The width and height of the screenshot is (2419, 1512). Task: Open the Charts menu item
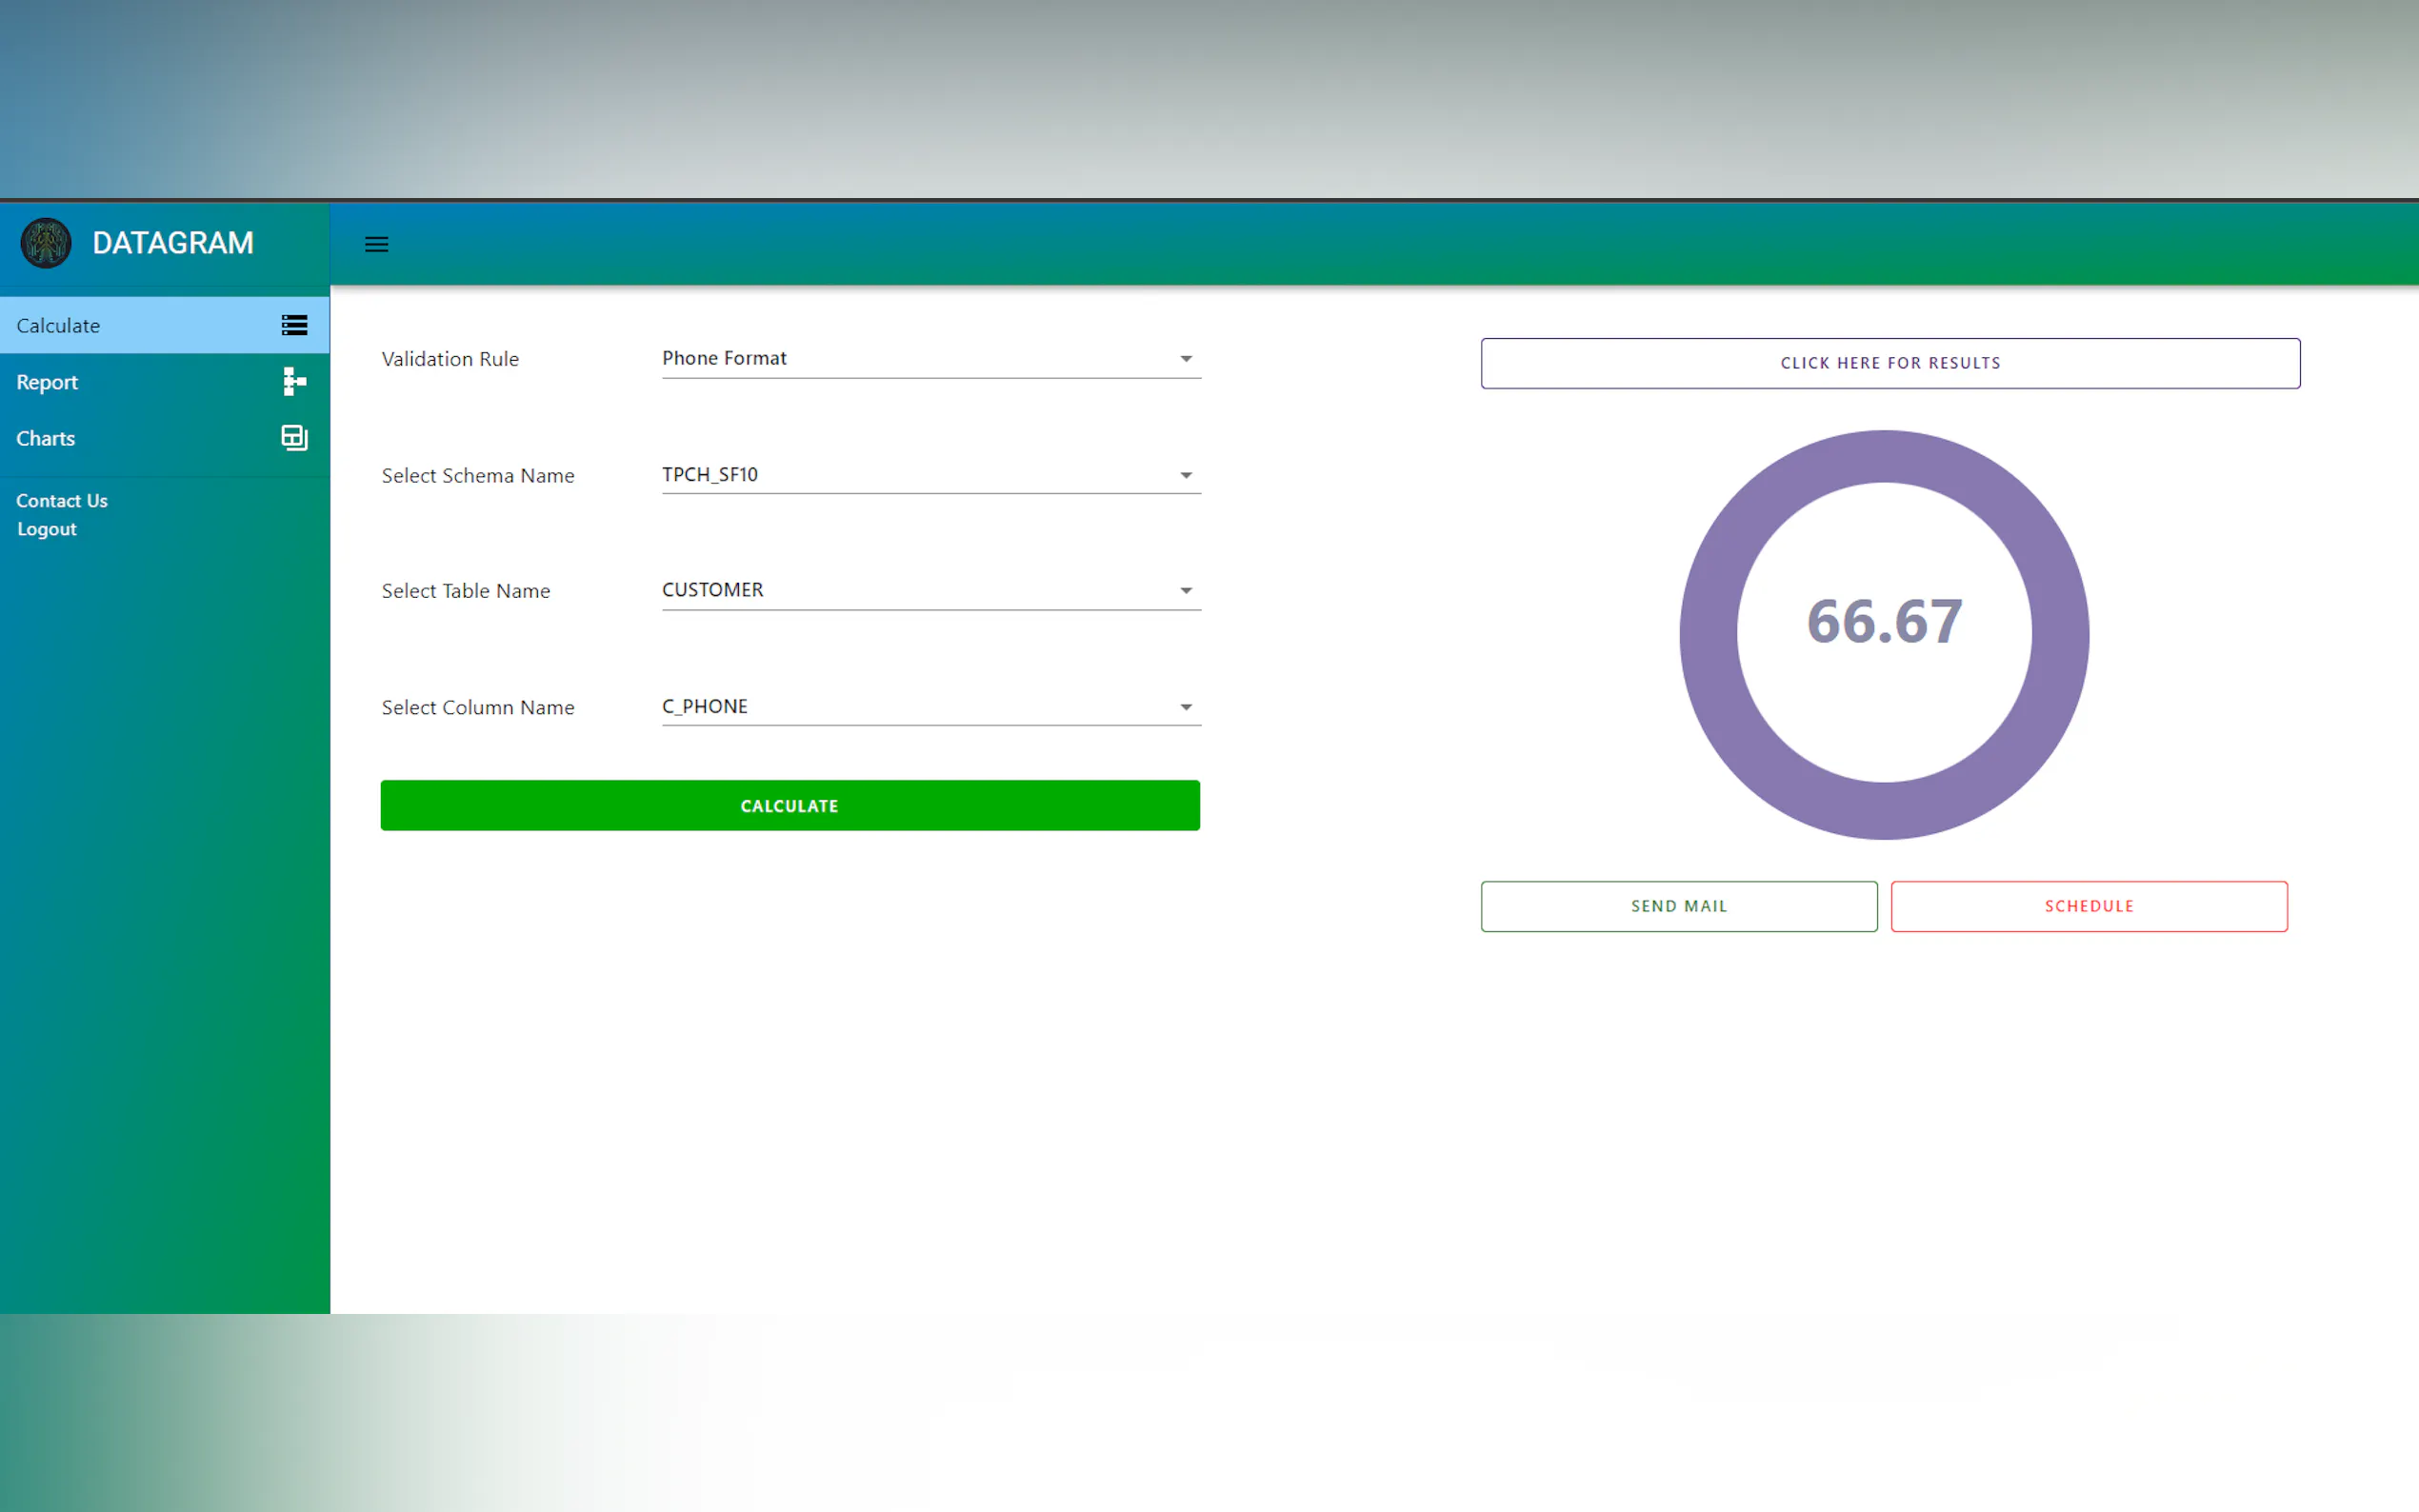coord(46,438)
